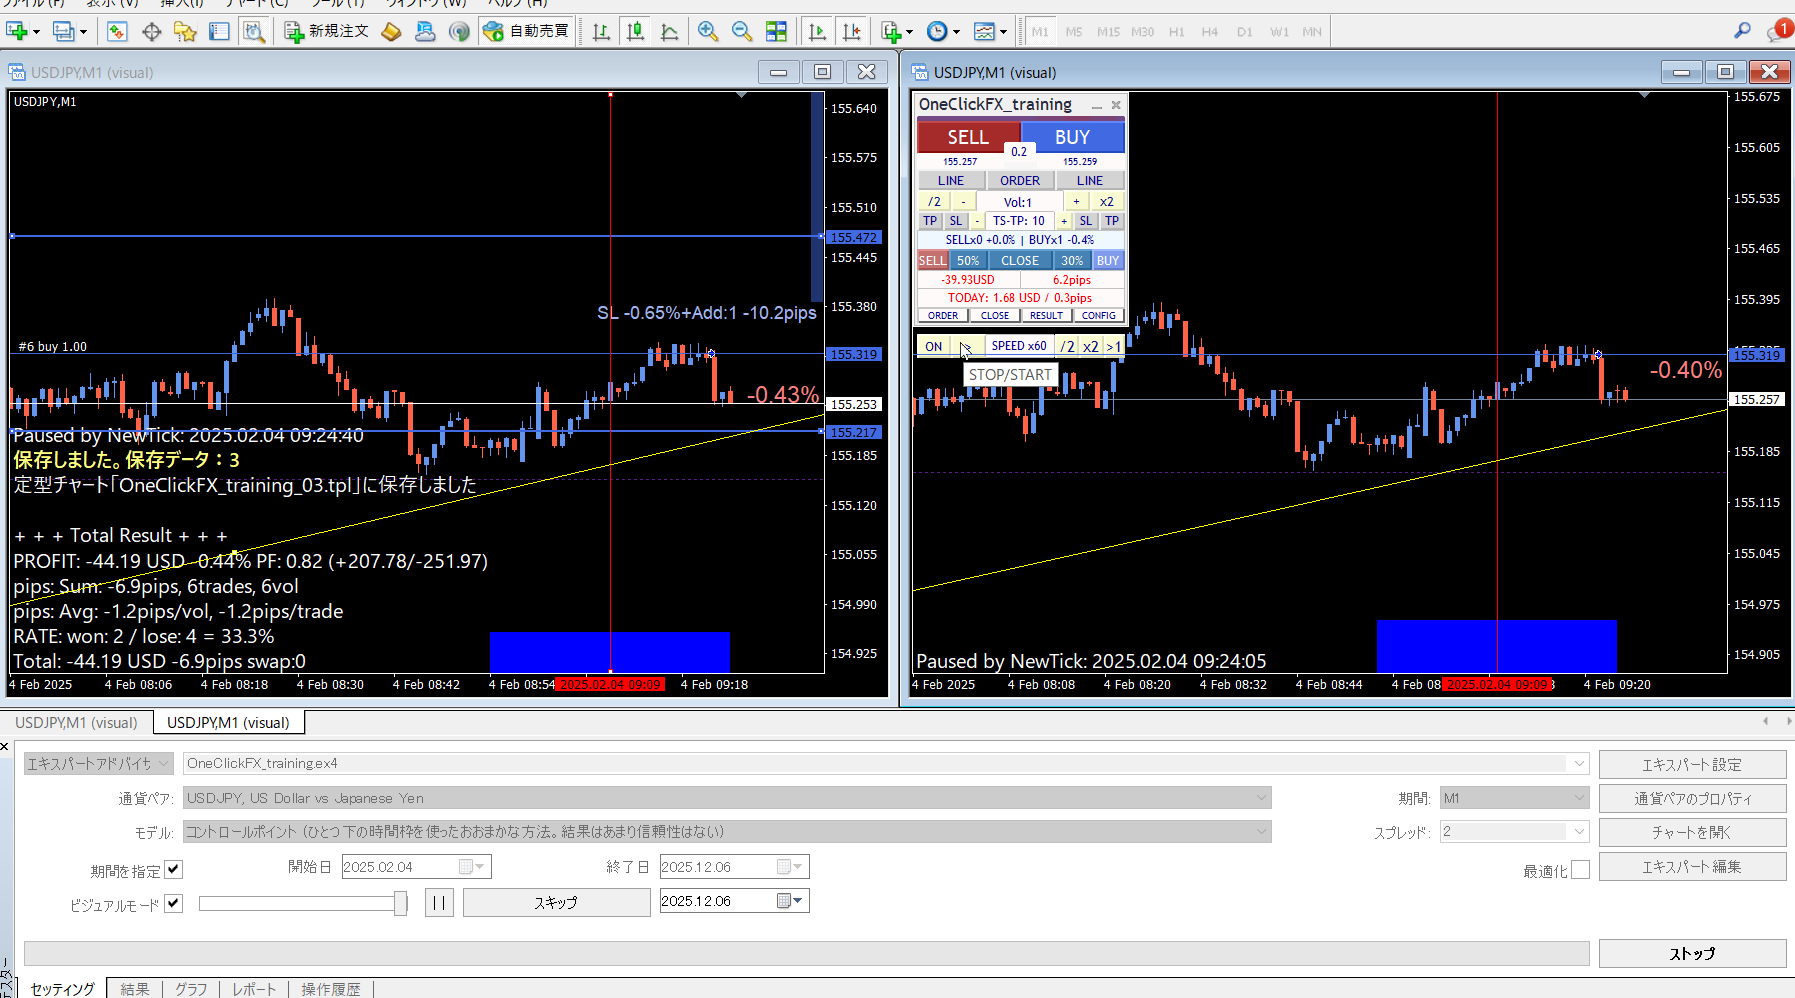The height and width of the screenshot is (998, 1795).
Task: Click the search magnifier at top right
Action: pyautogui.click(x=1742, y=31)
